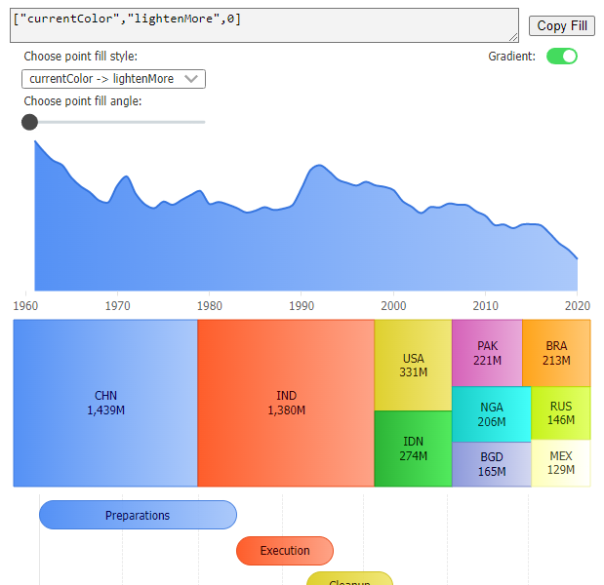Click the RUS lime treemap tile
The image size is (604, 585).
tap(560, 414)
